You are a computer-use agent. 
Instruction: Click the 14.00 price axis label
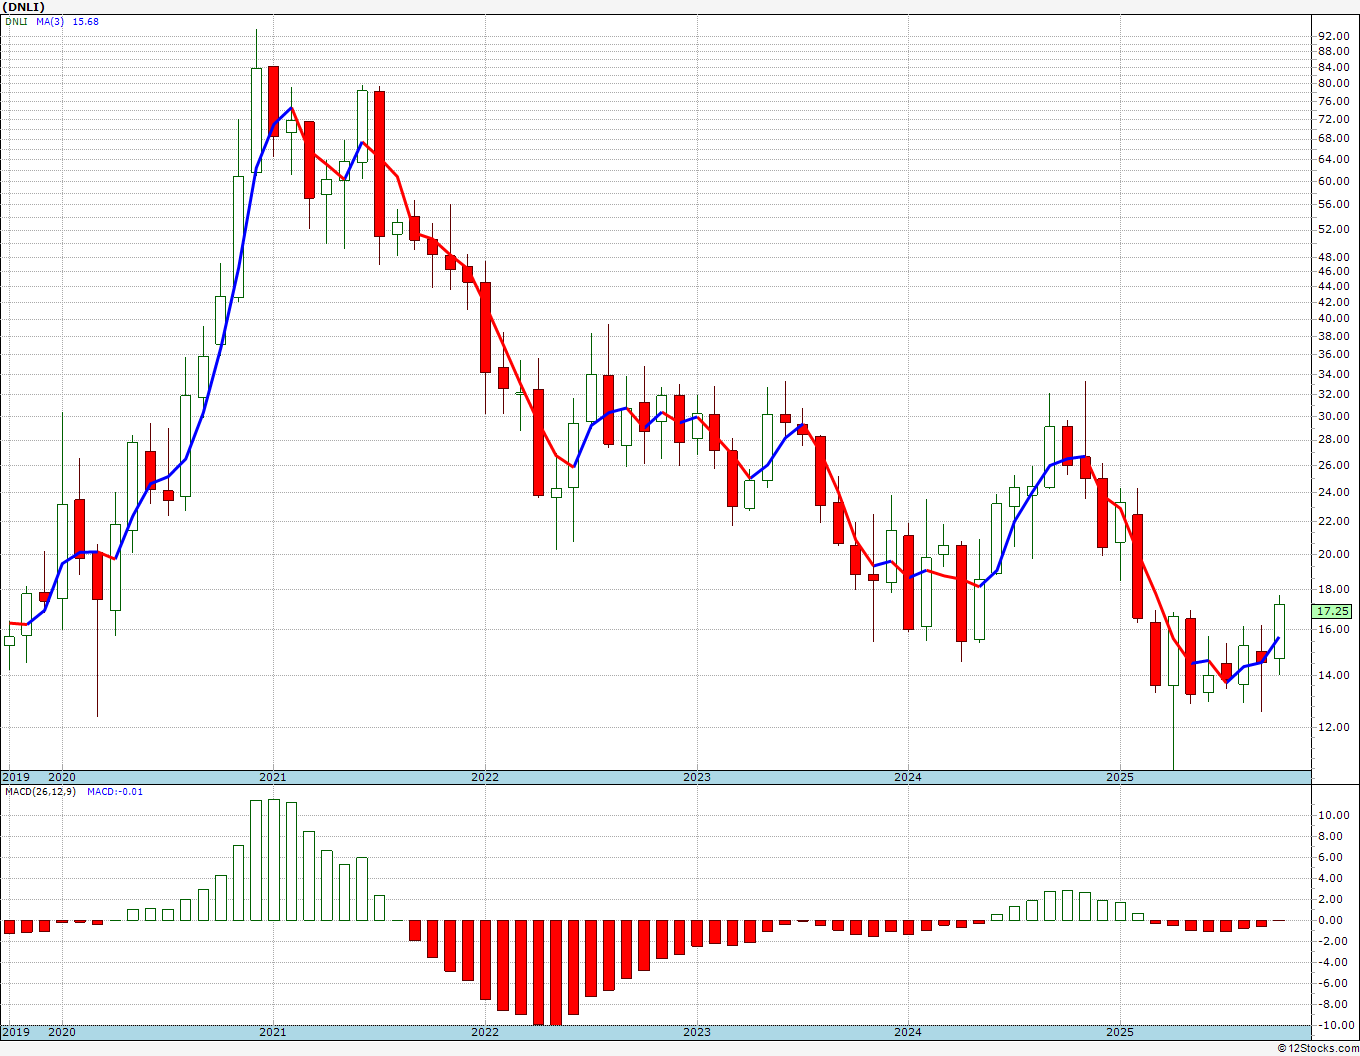1334,676
